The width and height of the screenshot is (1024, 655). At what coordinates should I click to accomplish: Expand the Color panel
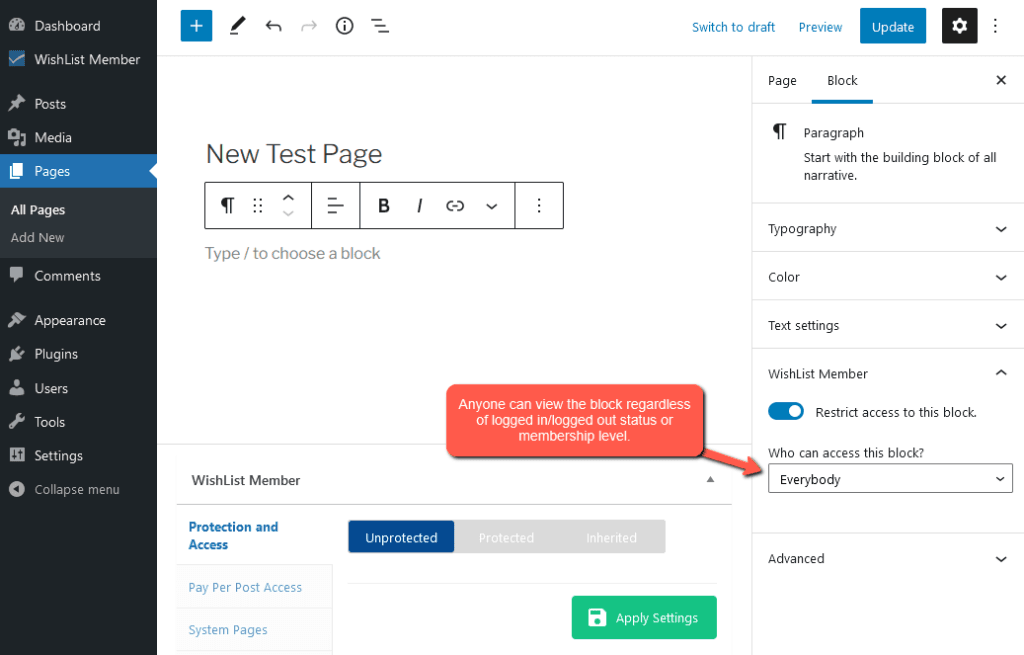pos(888,277)
